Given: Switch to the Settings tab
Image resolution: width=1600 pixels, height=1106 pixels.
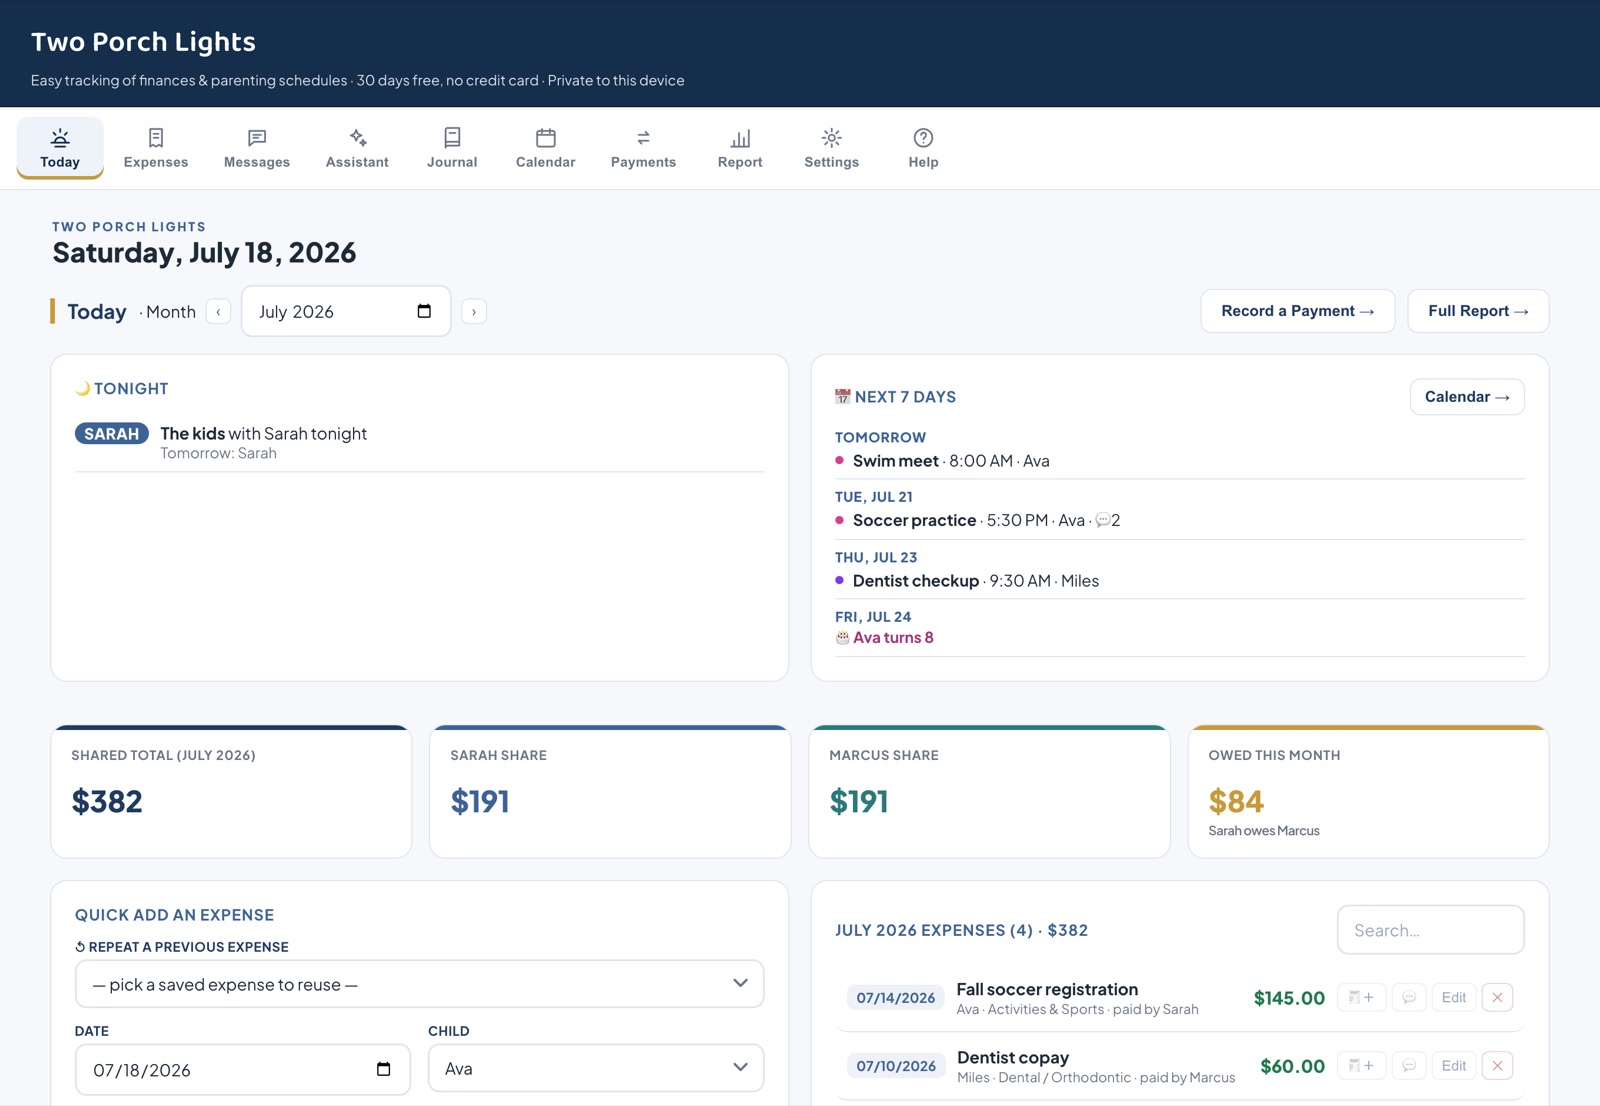Looking at the screenshot, I should (831, 148).
